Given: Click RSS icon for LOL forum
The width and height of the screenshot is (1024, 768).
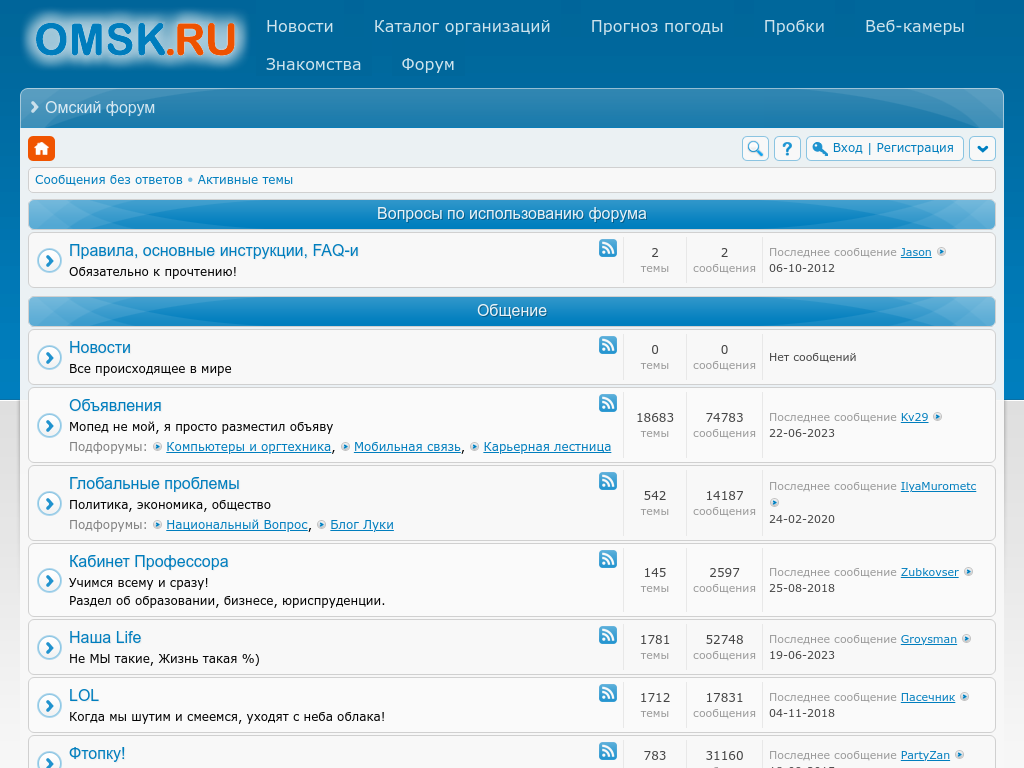Looking at the screenshot, I should 608,693.
